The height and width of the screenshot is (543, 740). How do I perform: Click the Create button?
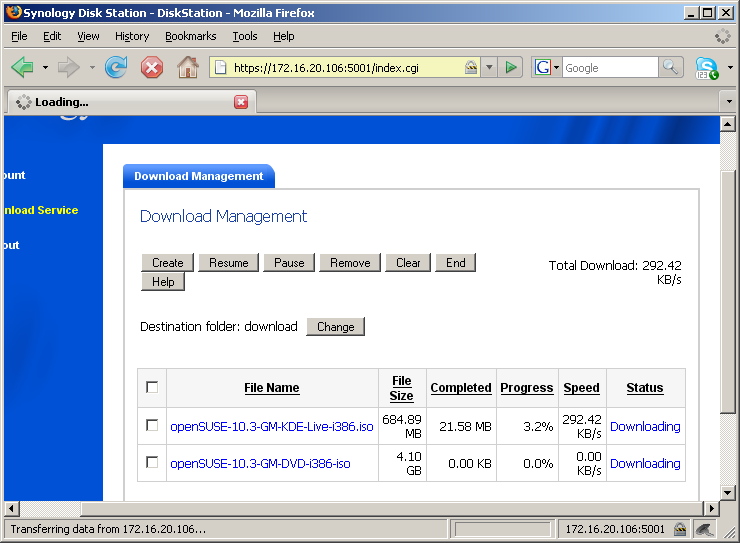click(168, 263)
